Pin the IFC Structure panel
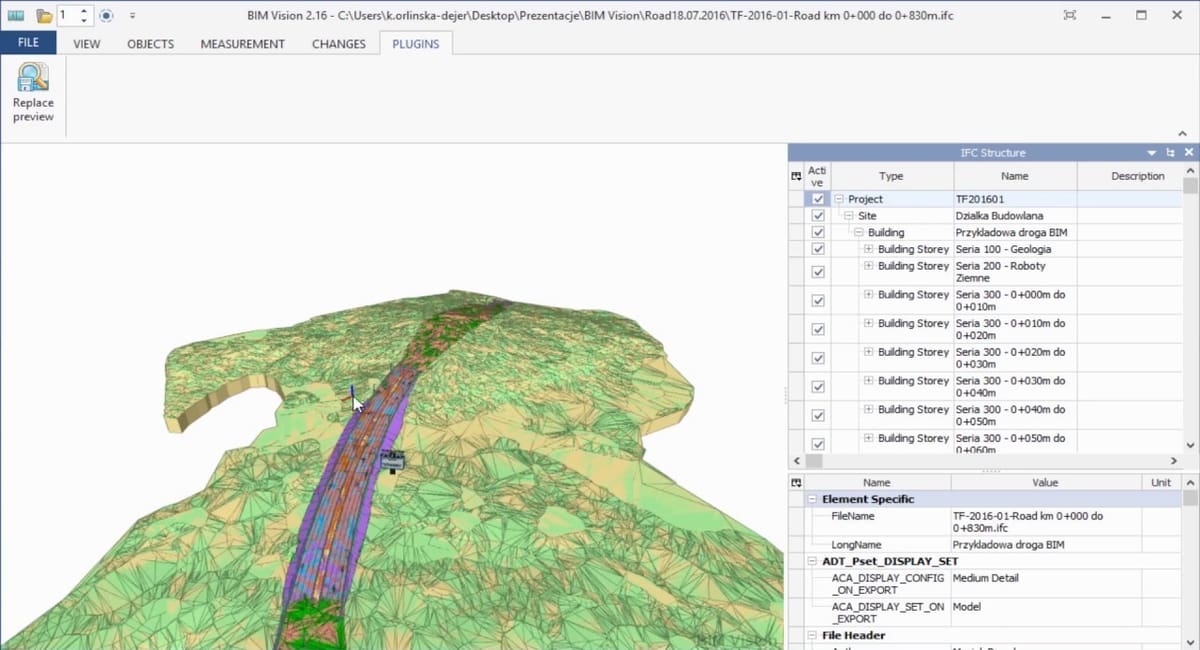The image size is (1200, 650). pos(1170,153)
